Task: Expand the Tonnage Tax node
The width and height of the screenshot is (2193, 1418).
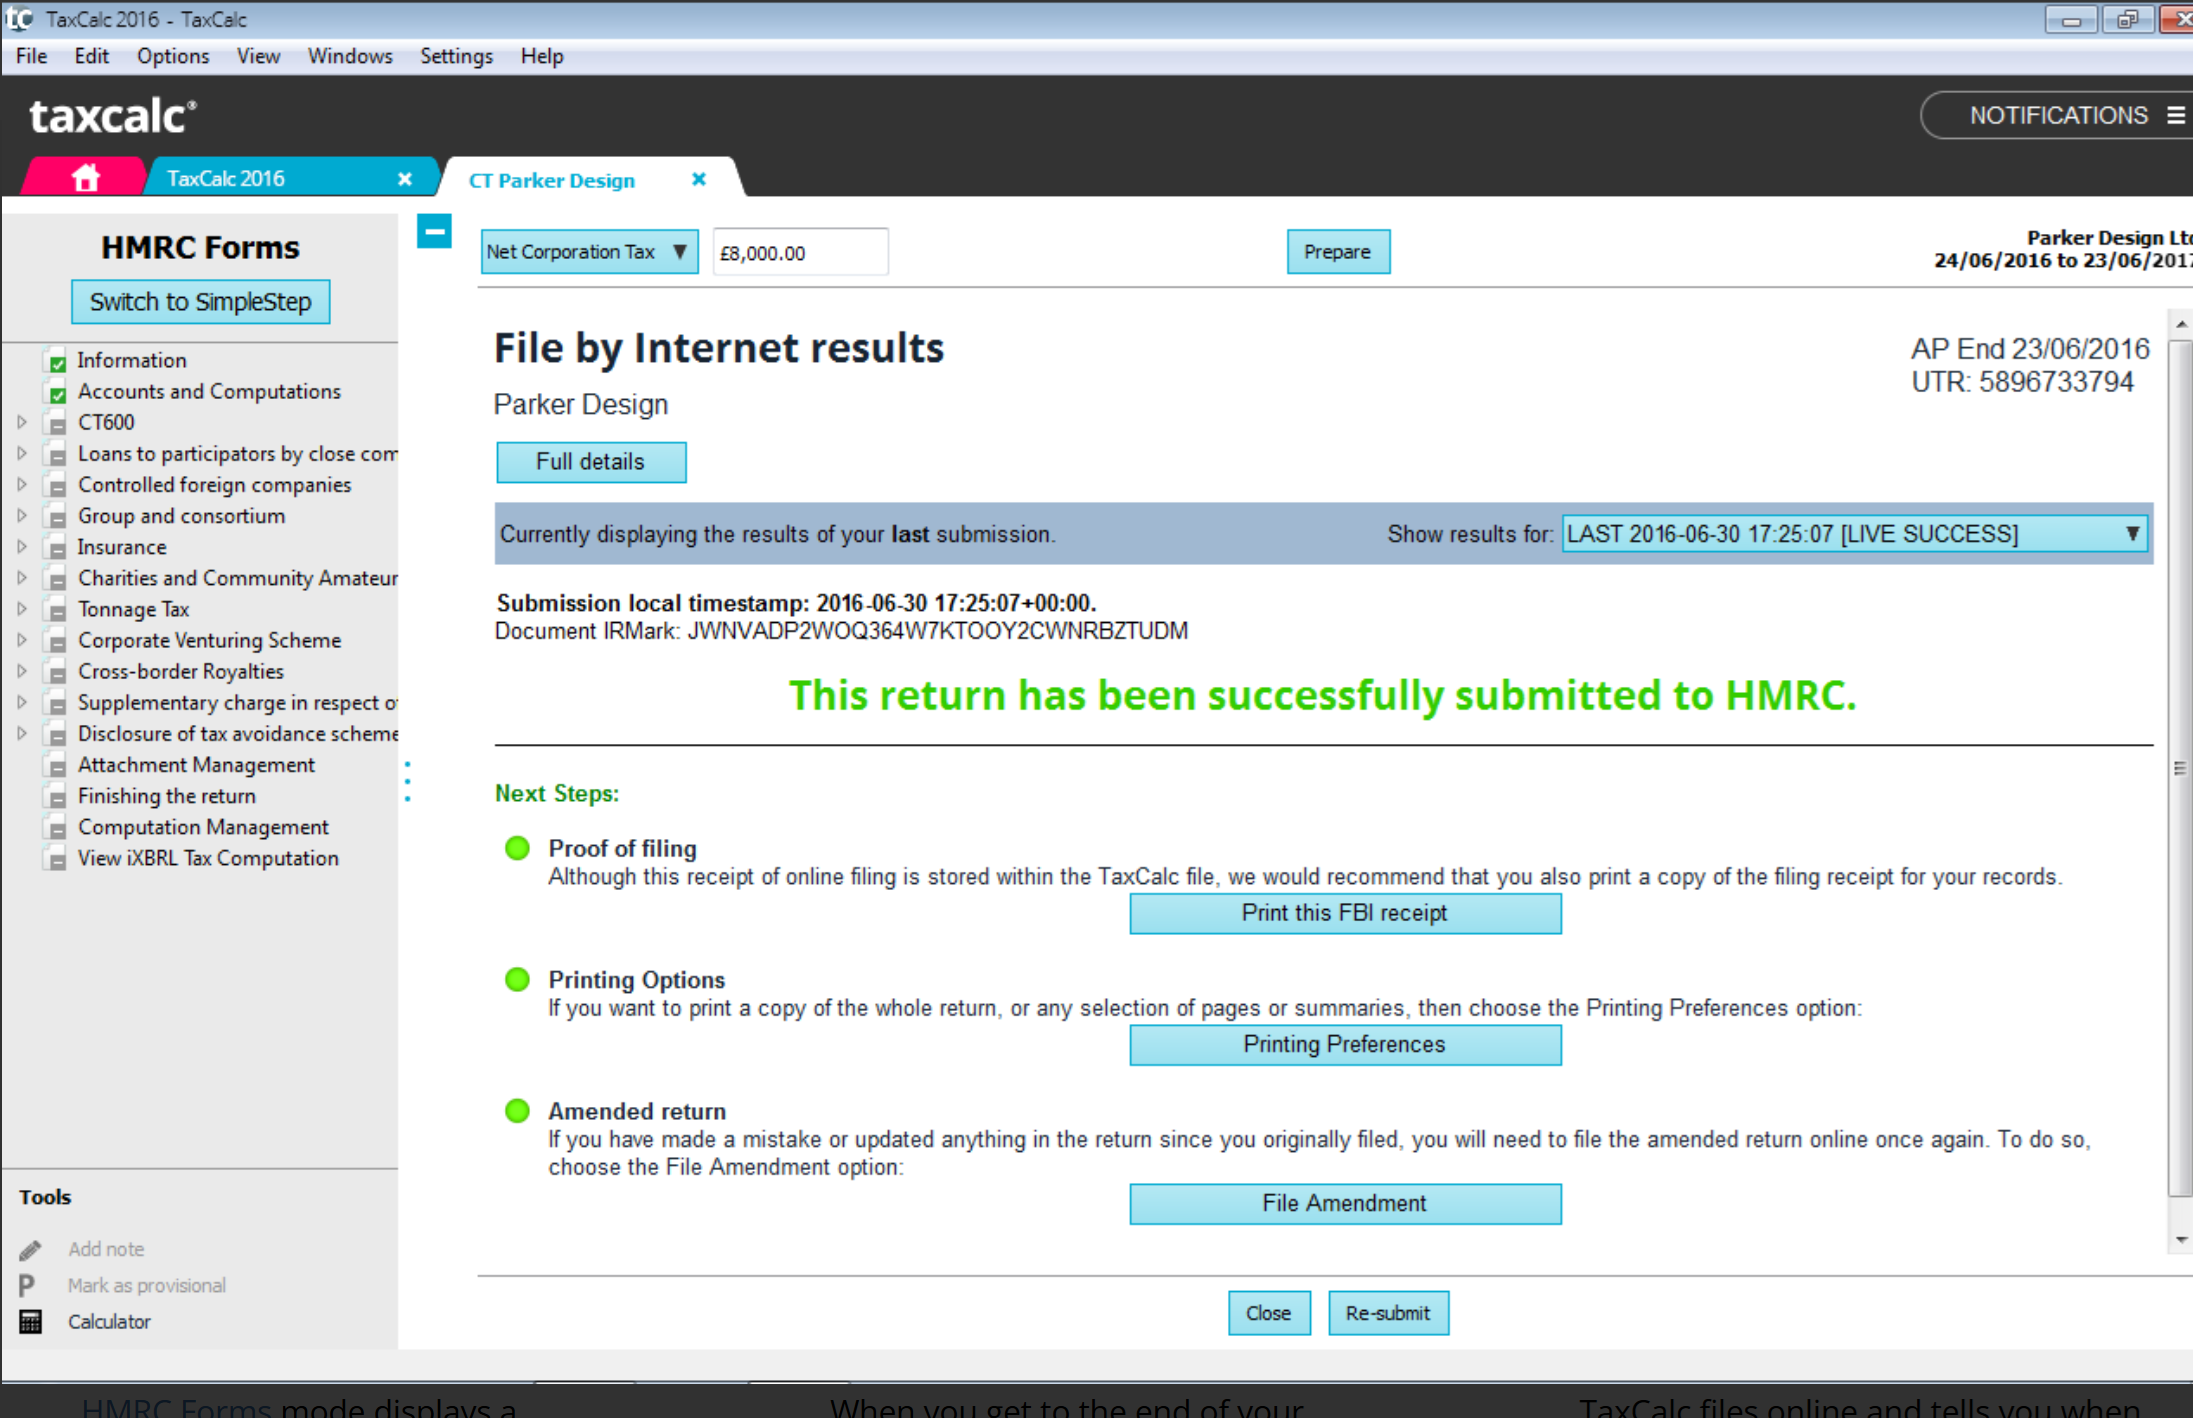Action: pos(22,608)
